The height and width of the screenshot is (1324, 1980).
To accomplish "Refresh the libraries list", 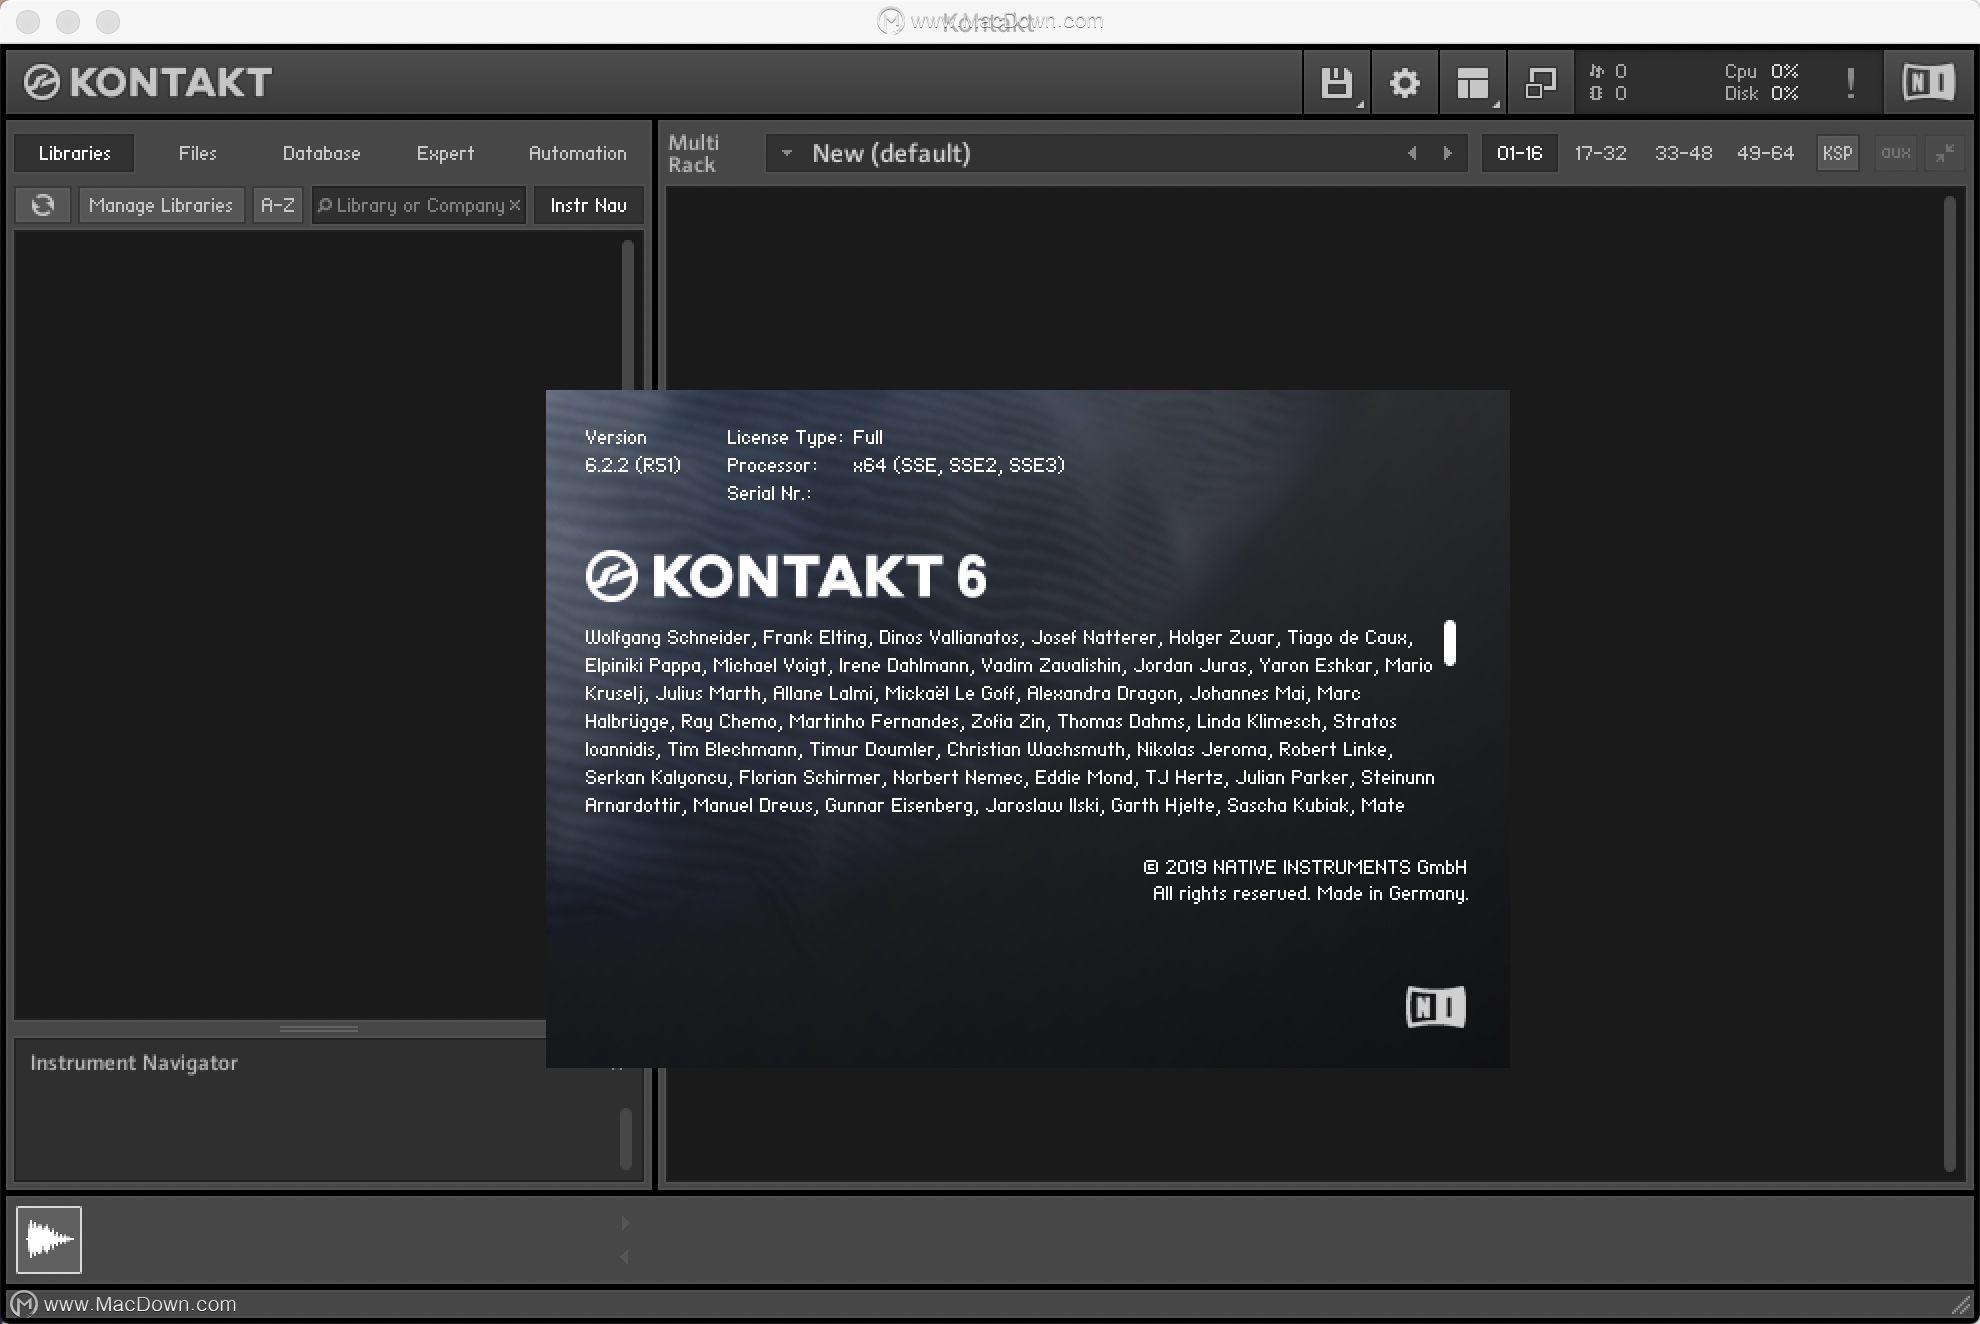I will point(43,205).
